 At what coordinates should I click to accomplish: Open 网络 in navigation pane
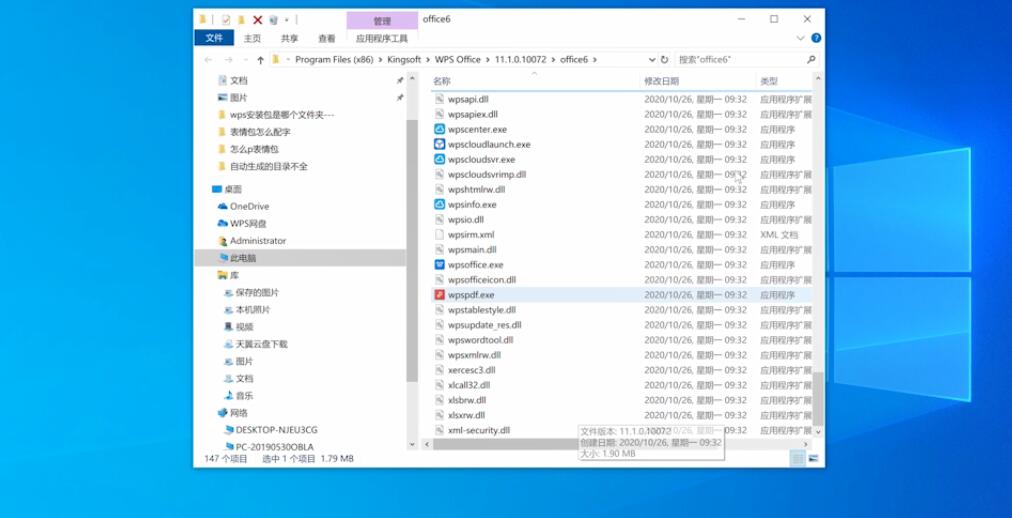[239, 413]
